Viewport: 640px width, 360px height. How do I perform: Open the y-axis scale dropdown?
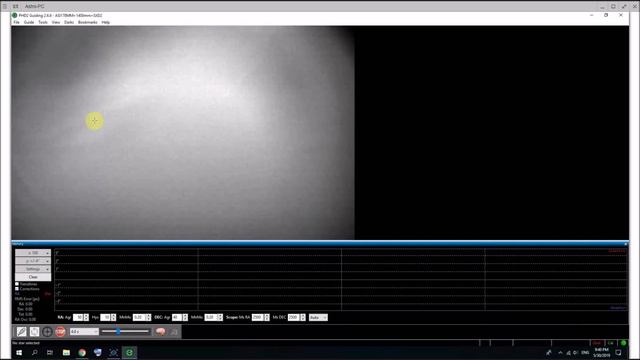(33, 261)
